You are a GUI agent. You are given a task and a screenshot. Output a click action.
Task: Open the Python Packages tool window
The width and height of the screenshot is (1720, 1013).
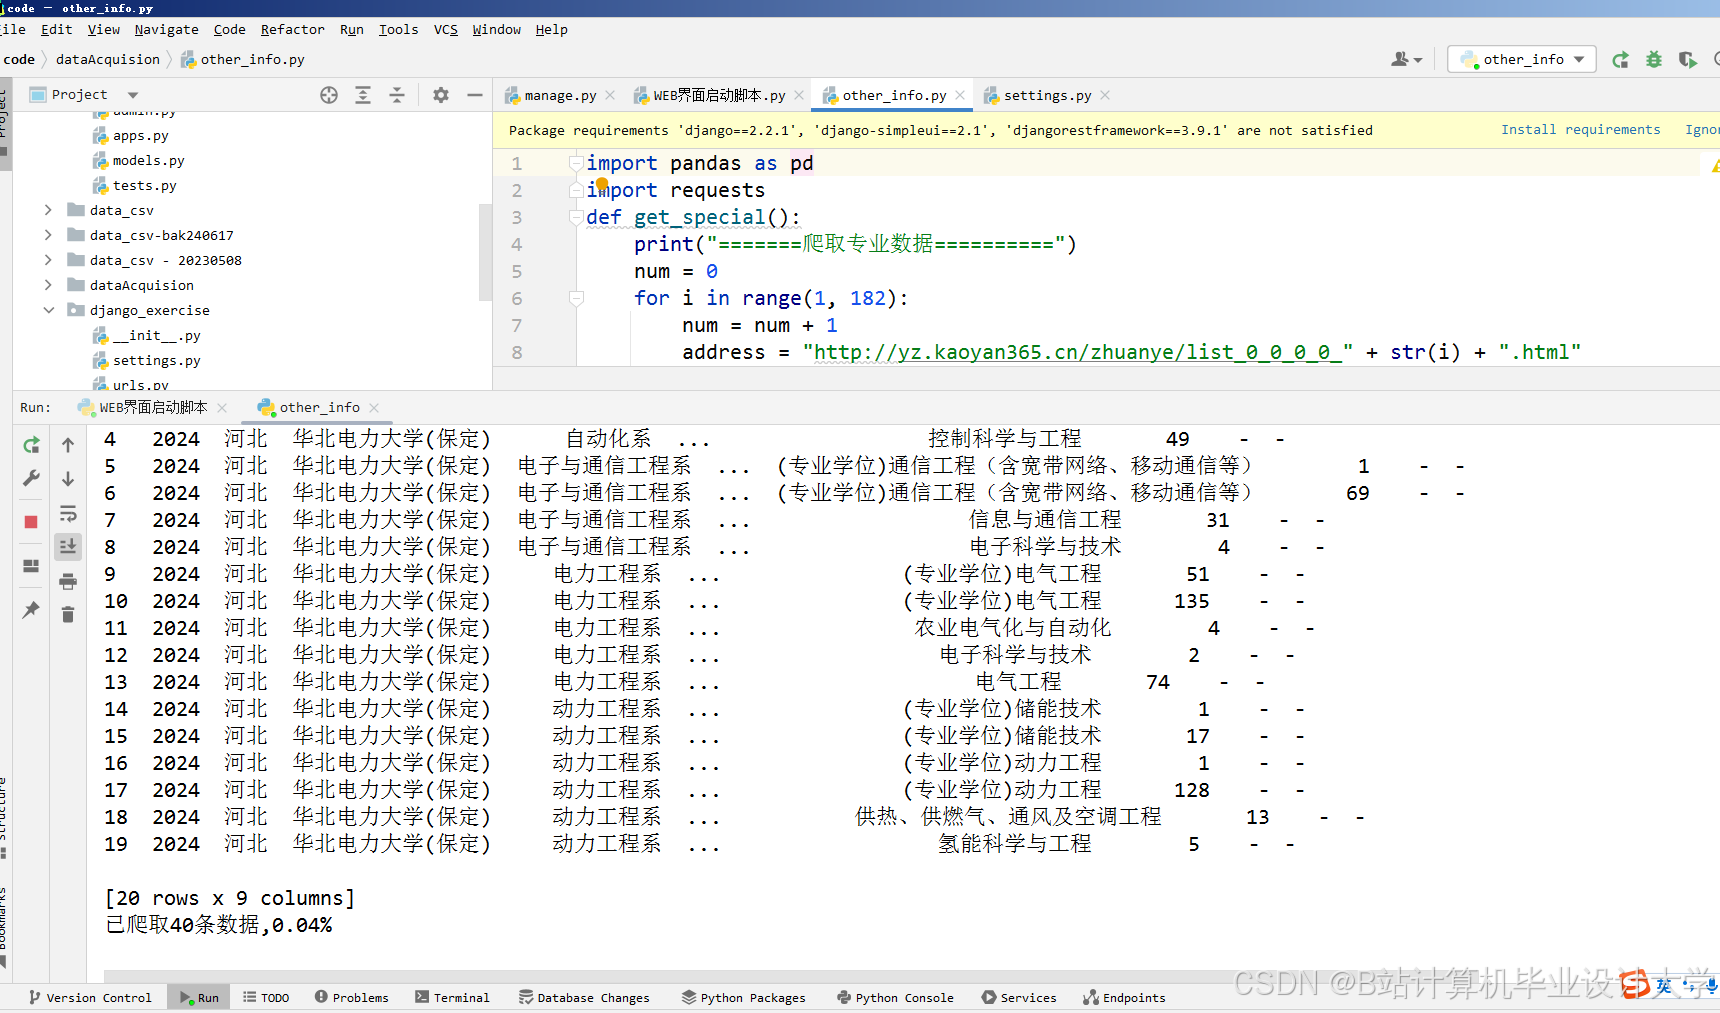pyautogui.click(x=744, y=996)
